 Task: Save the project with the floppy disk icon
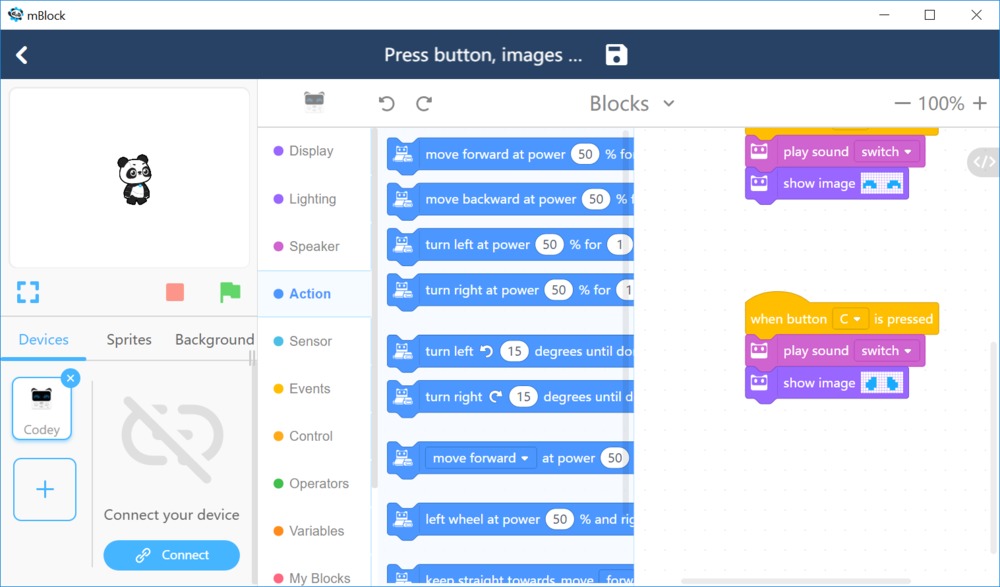point(616,55)
